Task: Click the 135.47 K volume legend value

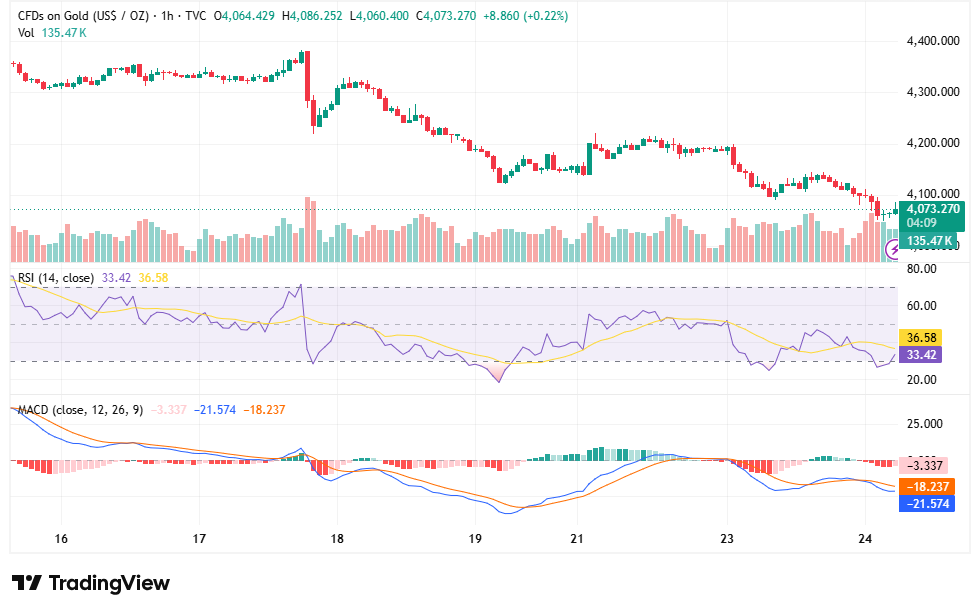Action: pos(64,32)
